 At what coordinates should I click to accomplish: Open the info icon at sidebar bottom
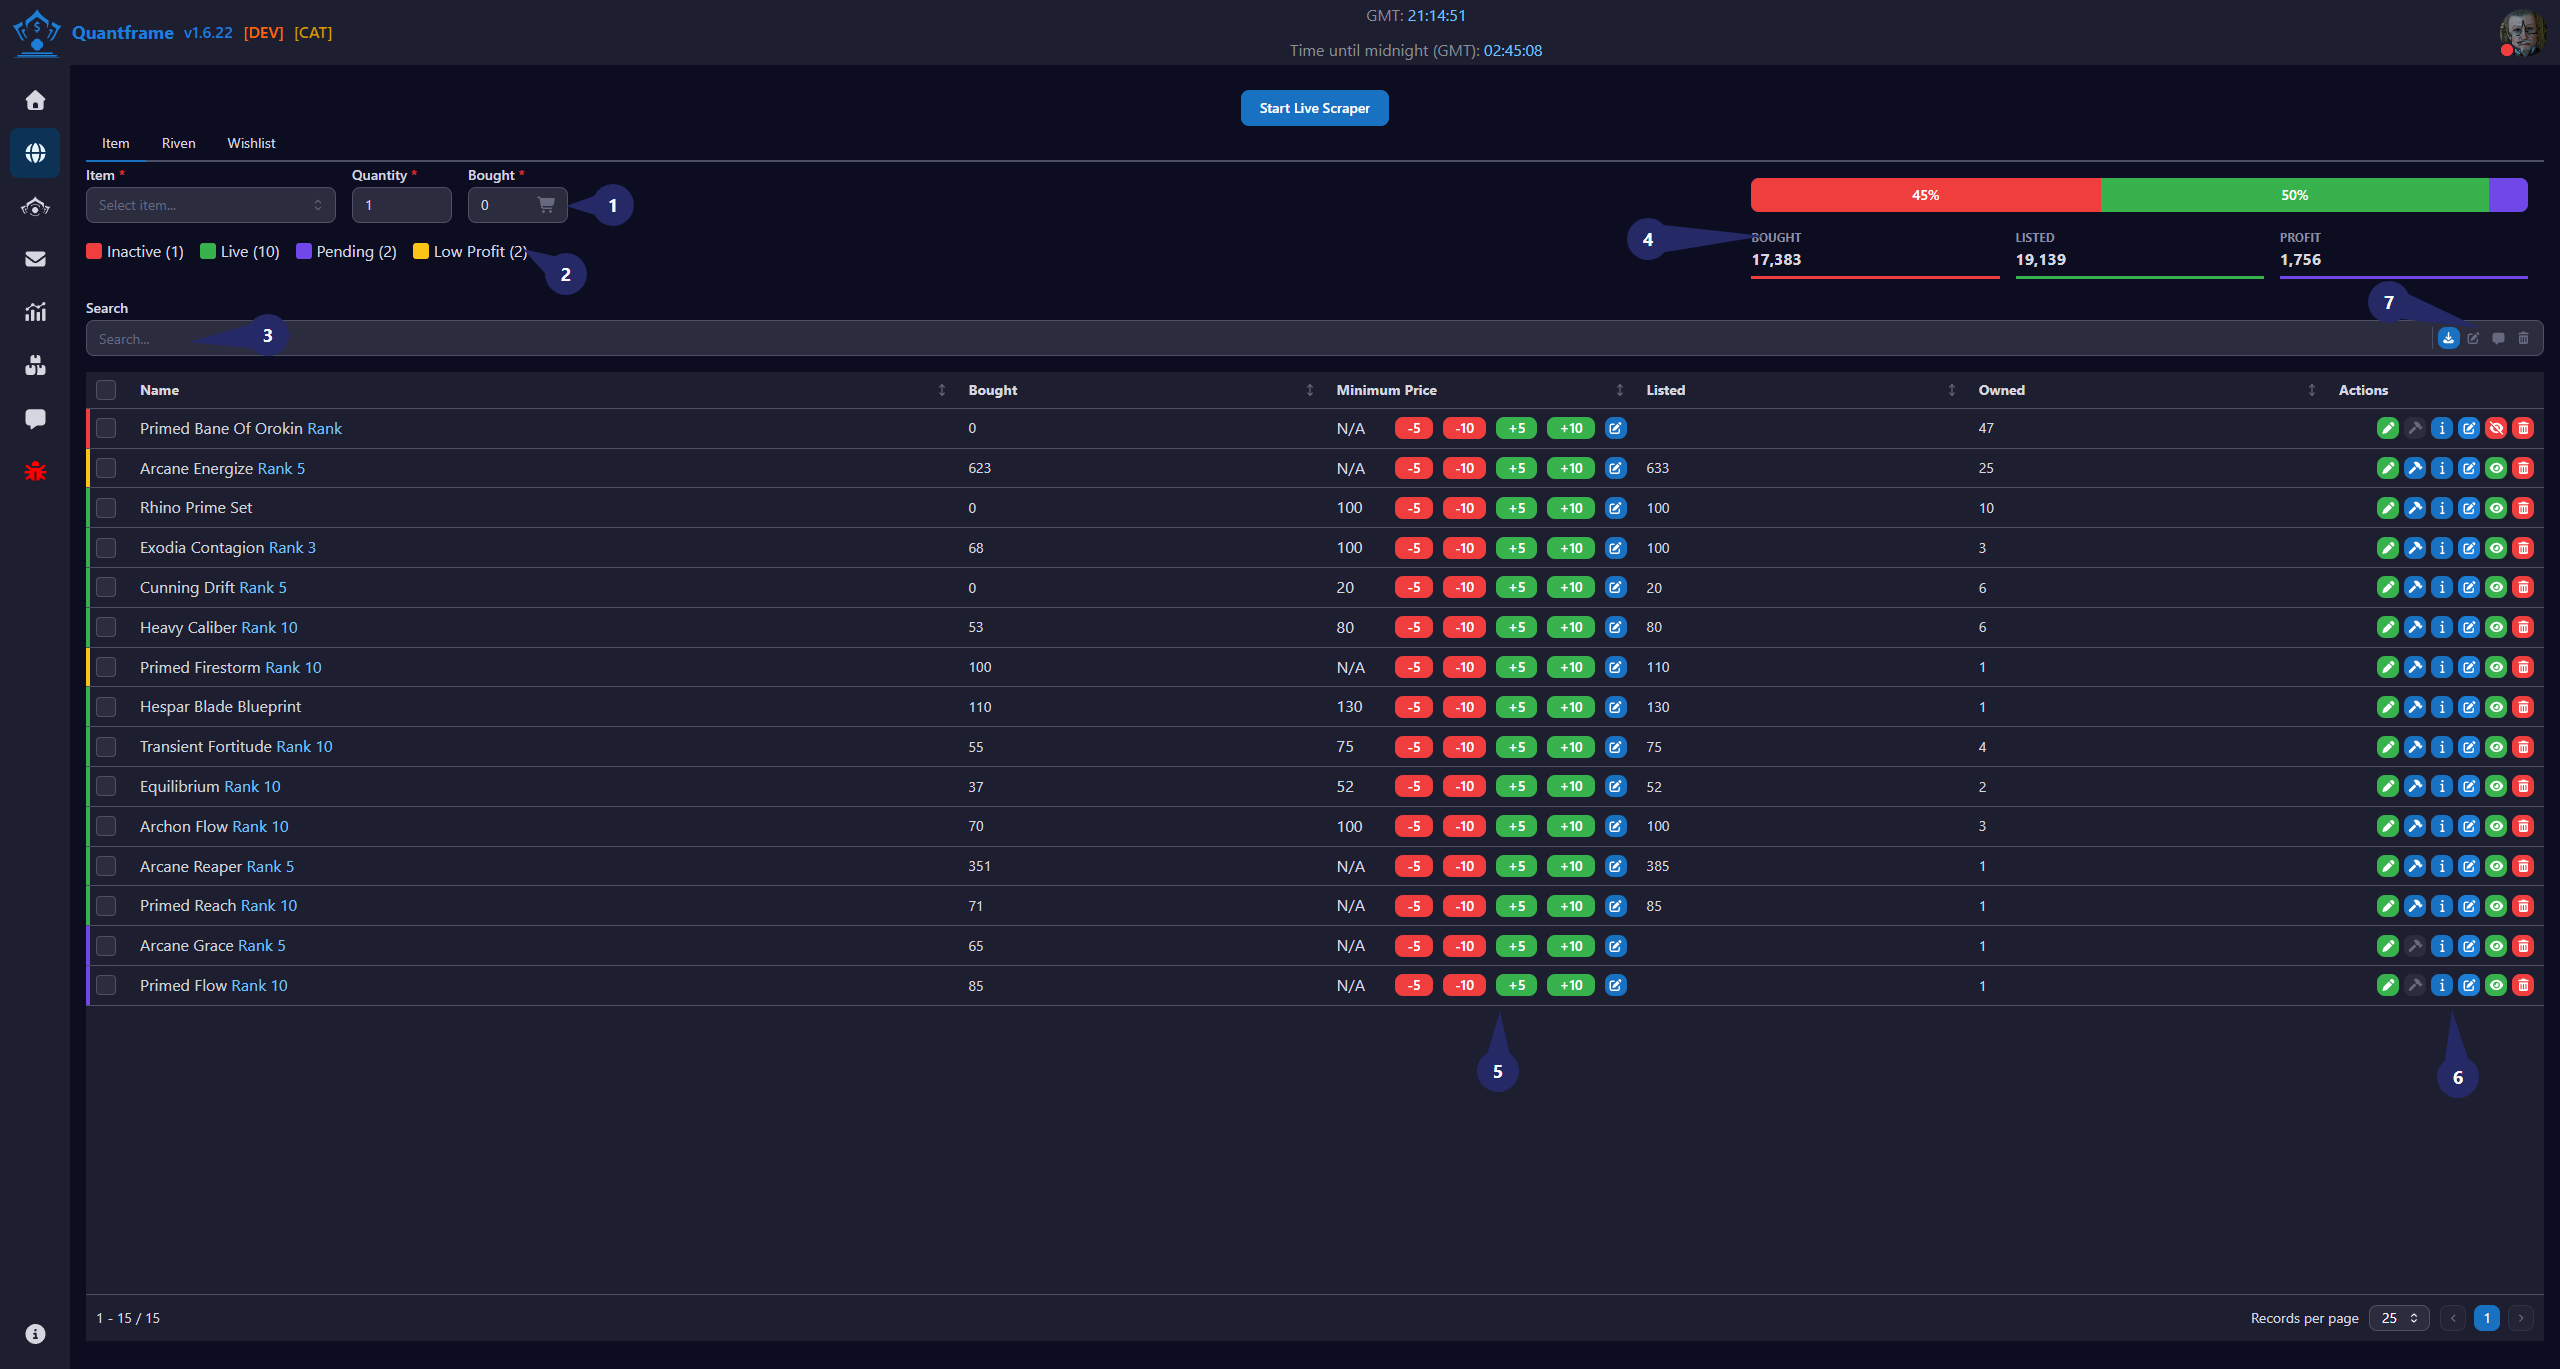pos(35,1334)
